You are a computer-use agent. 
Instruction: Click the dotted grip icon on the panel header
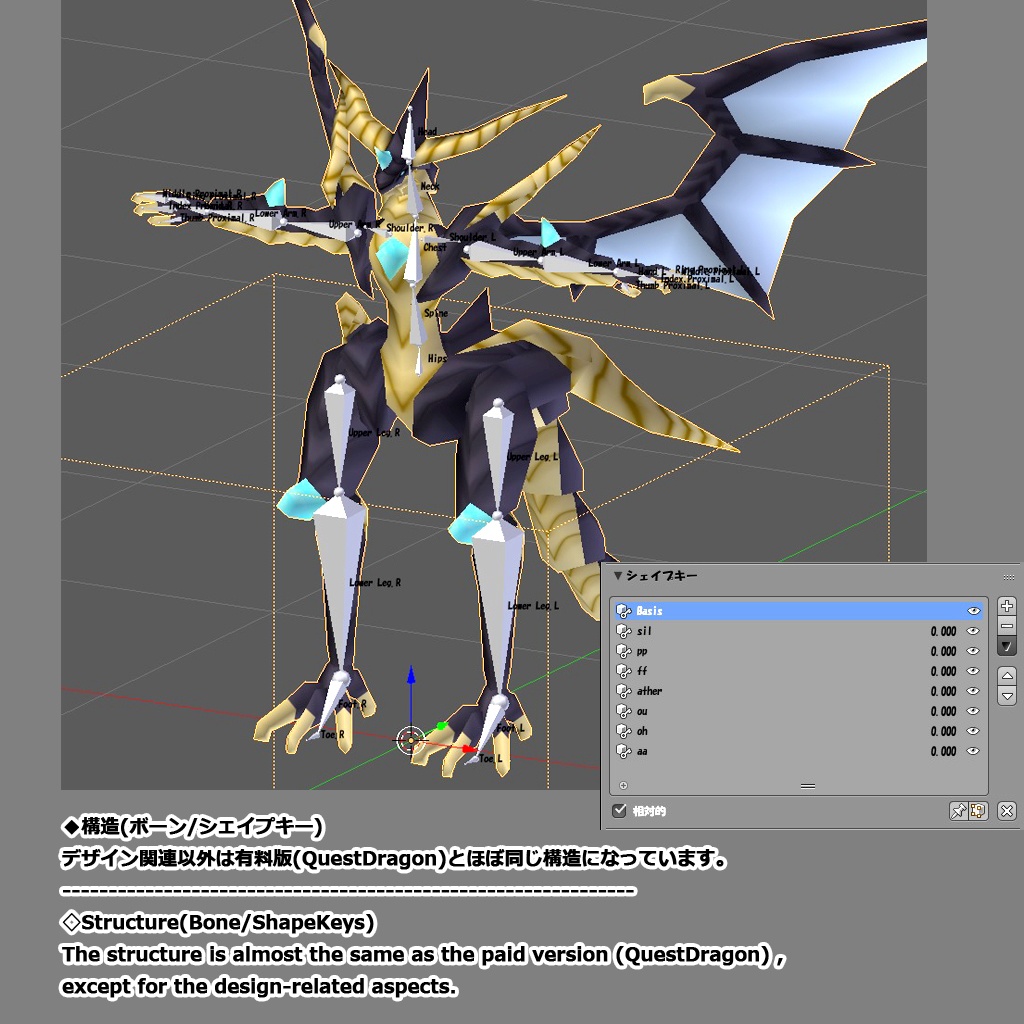click(1008, 577)
